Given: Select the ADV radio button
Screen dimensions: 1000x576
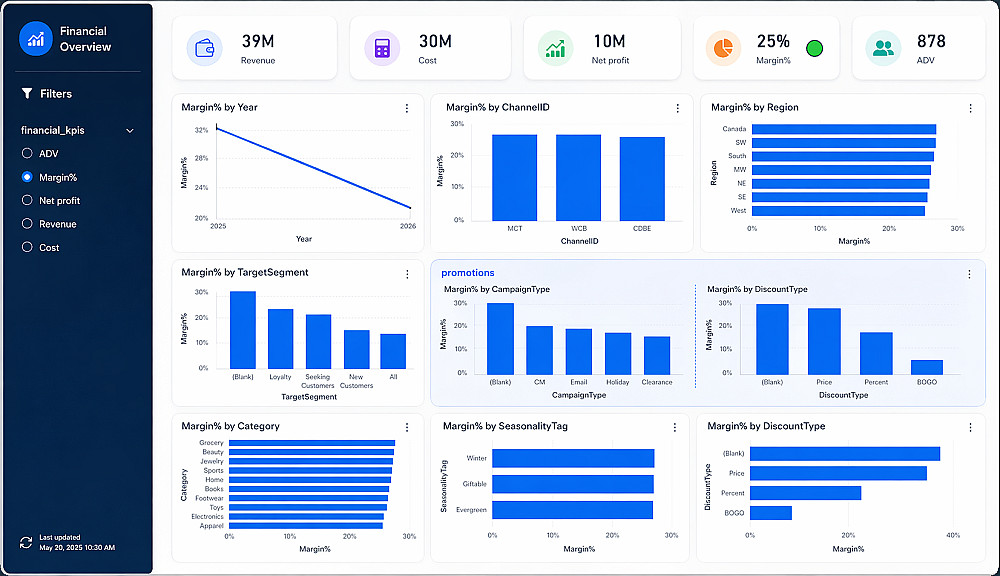Looking at the screenshot, I should click(27, 153).
